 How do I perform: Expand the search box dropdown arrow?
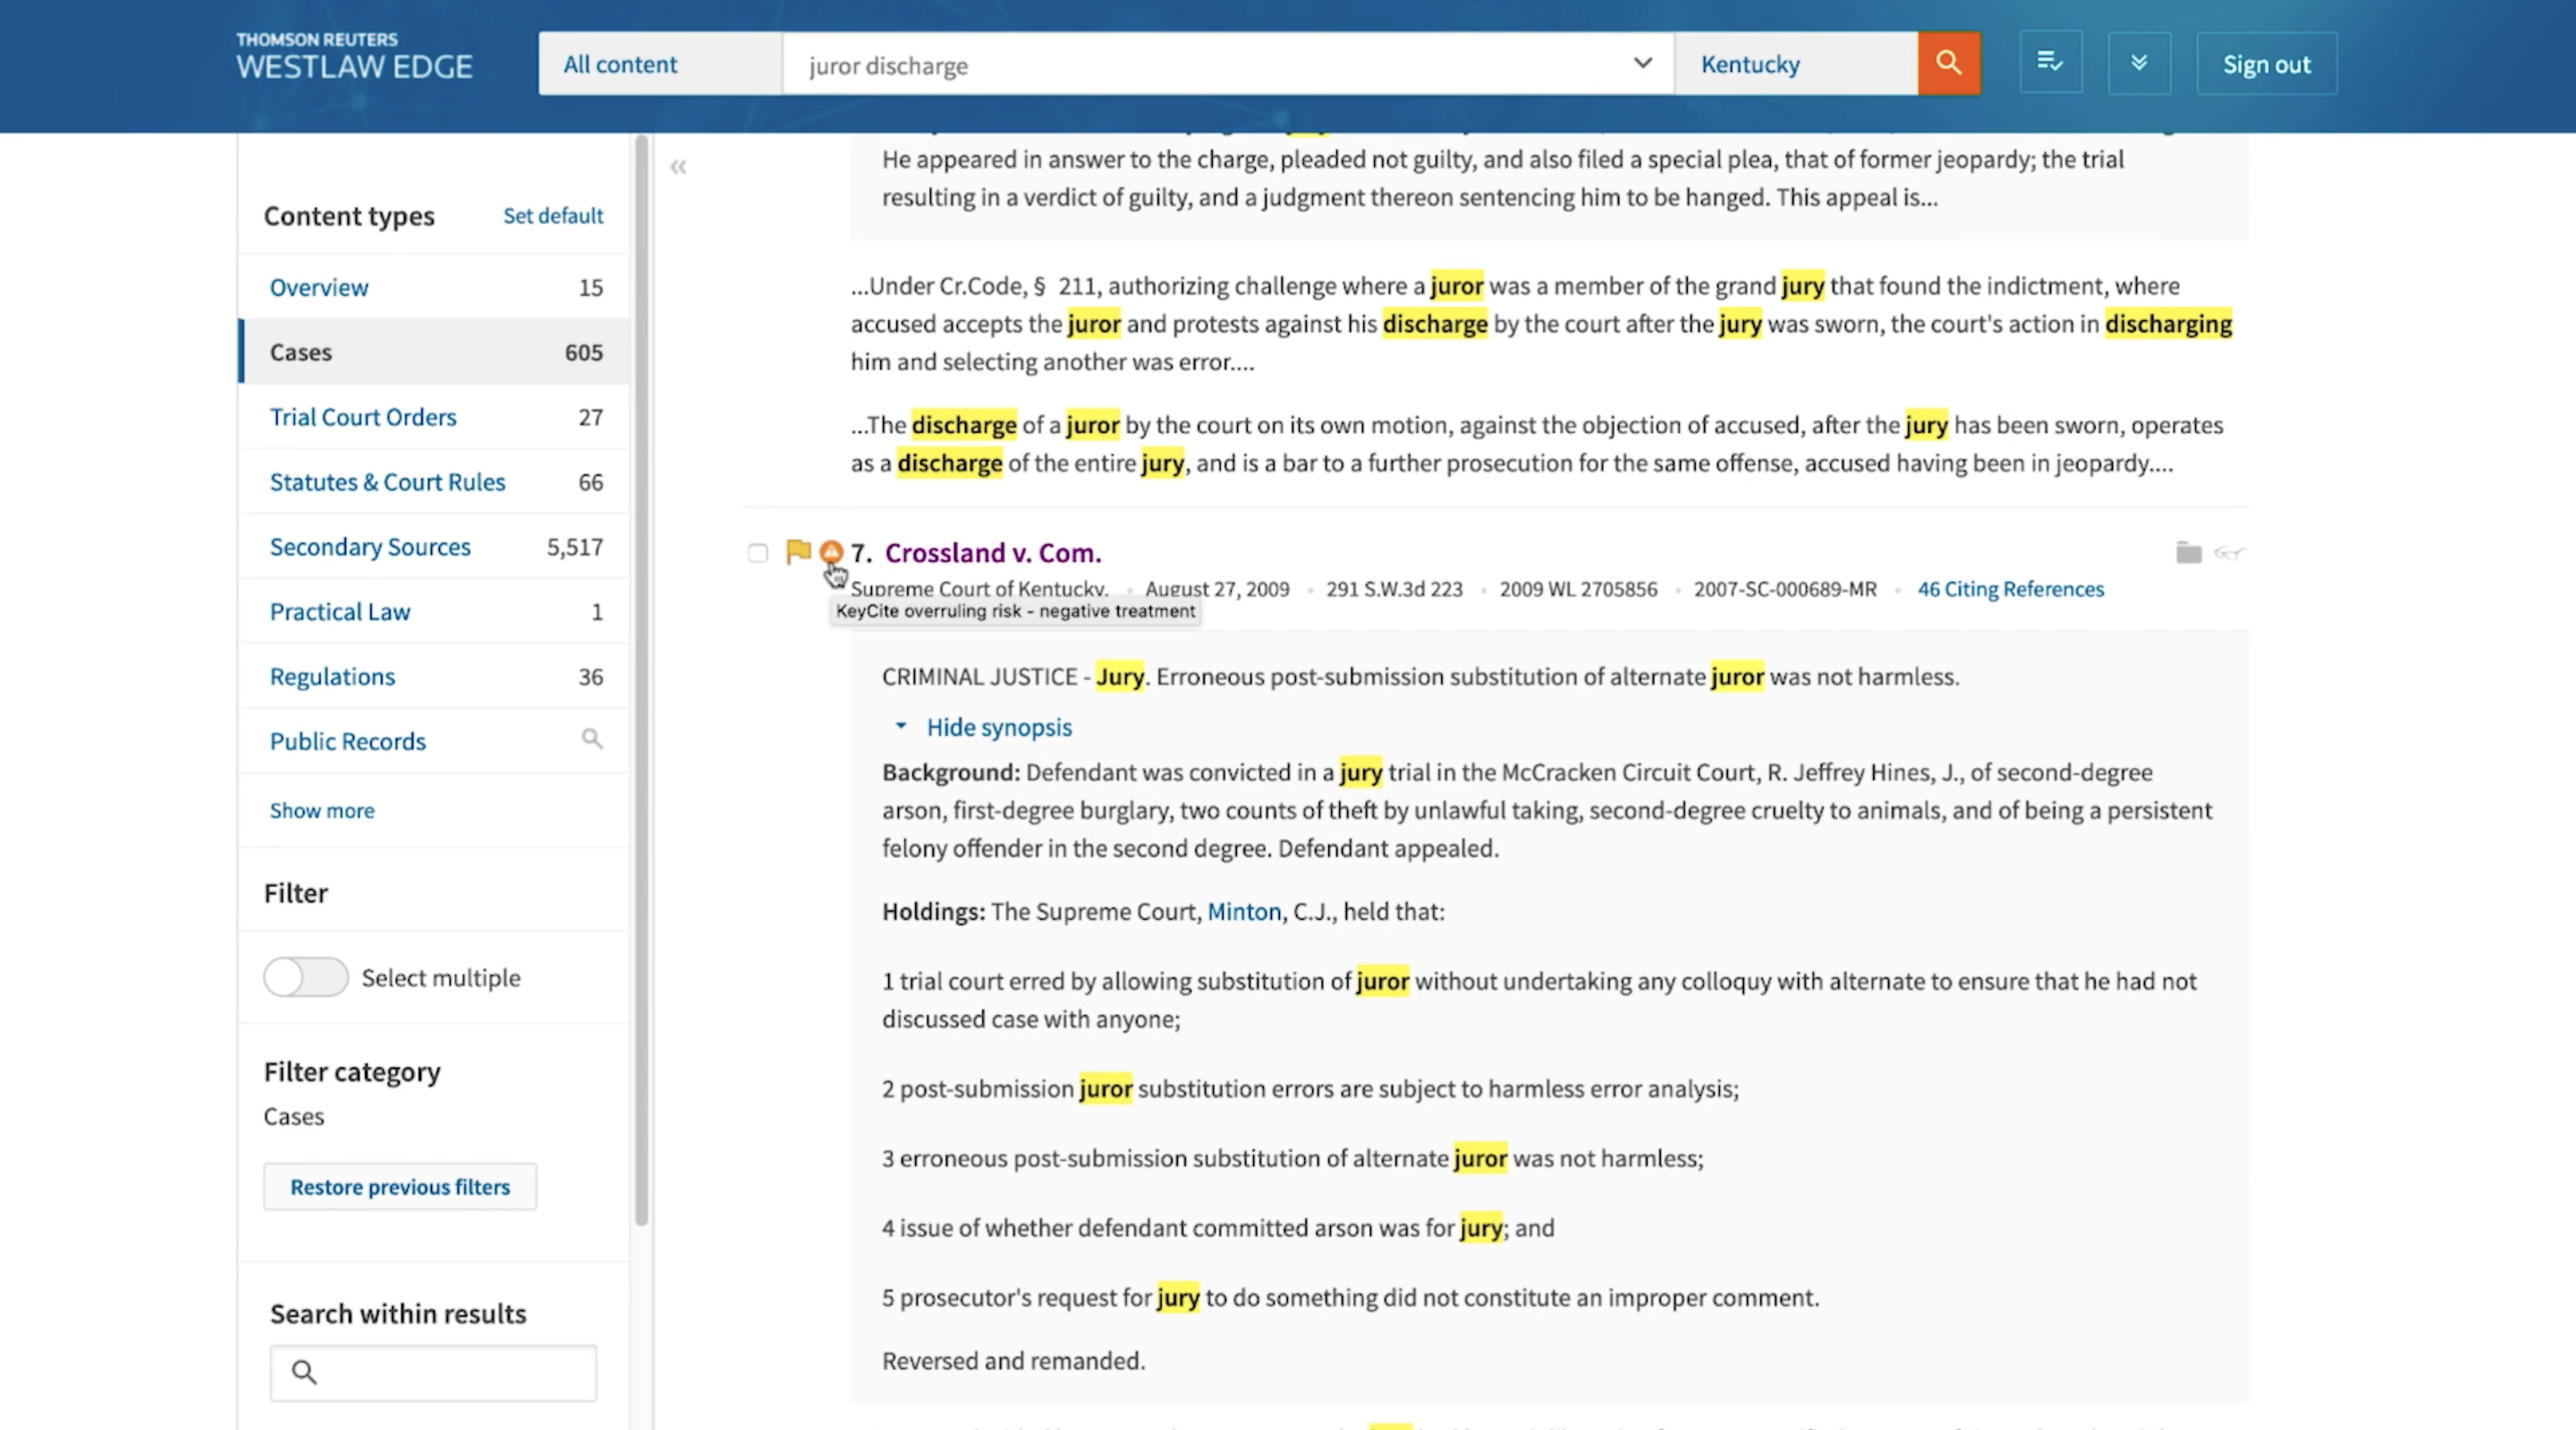coord(1642,64)
